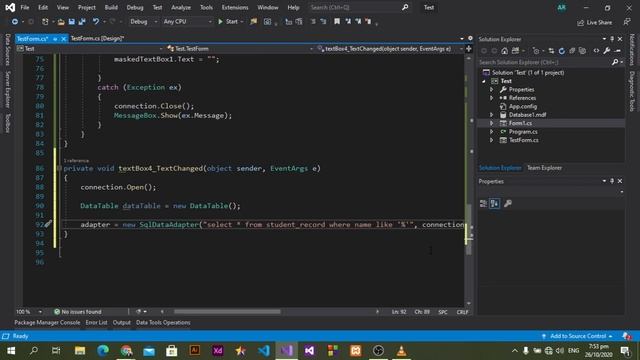Click the New Project toolbar icon
This screenshot has width=640, height=360.
point(45,22)
